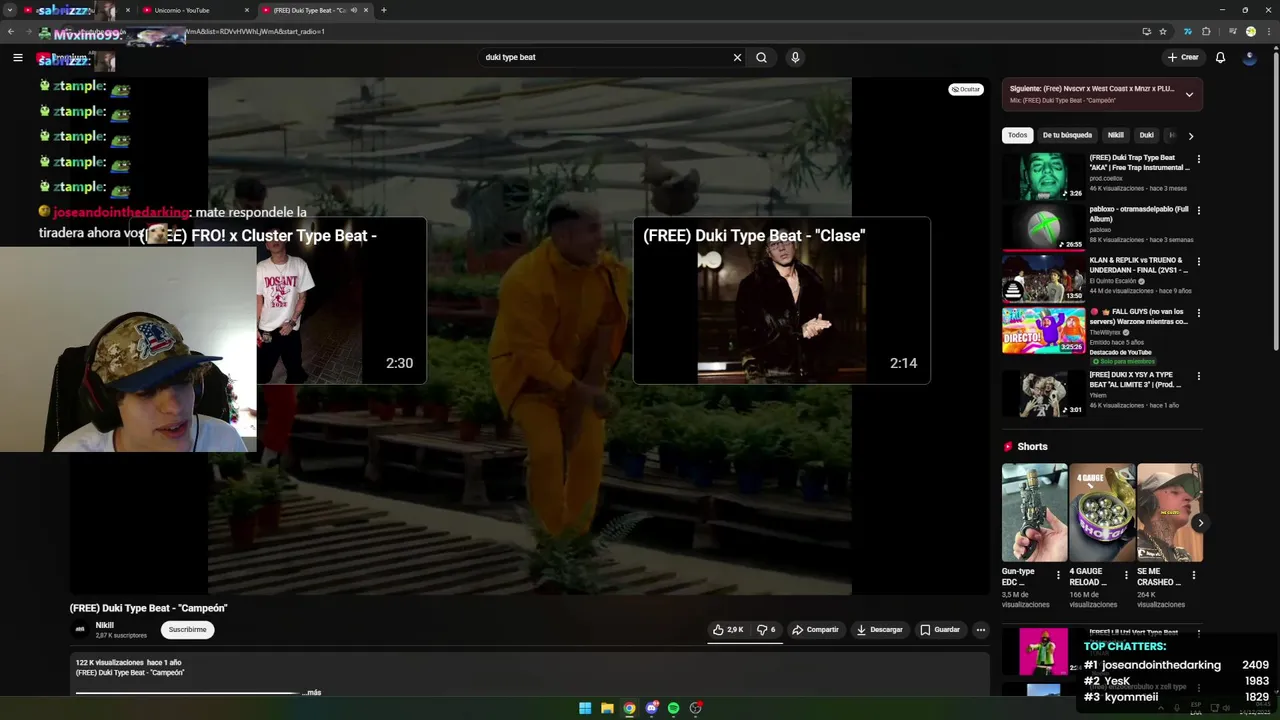
Task: Open the pabloxo otramasdelpablo Full Album title
Action: [x=1139, y=214]
